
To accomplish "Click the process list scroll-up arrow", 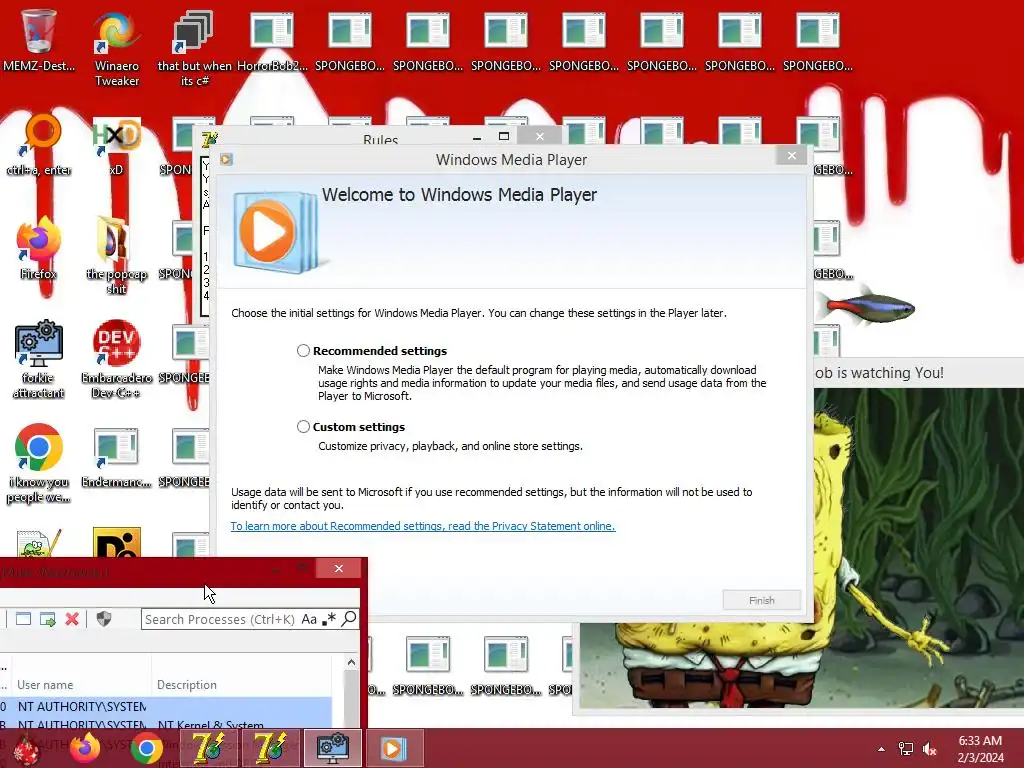I will (x=351, y=663).
